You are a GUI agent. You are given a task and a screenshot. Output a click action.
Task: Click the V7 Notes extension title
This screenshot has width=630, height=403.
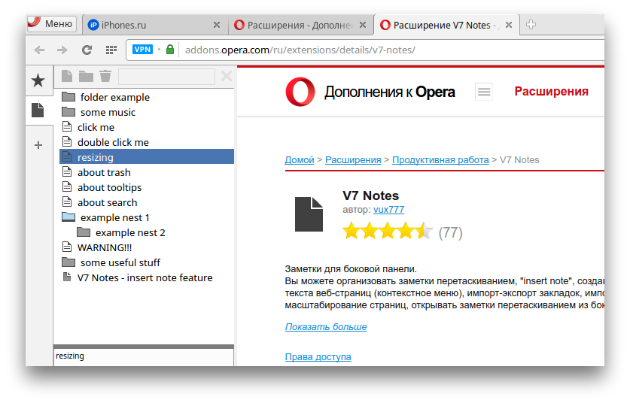[x=370, y=196]
